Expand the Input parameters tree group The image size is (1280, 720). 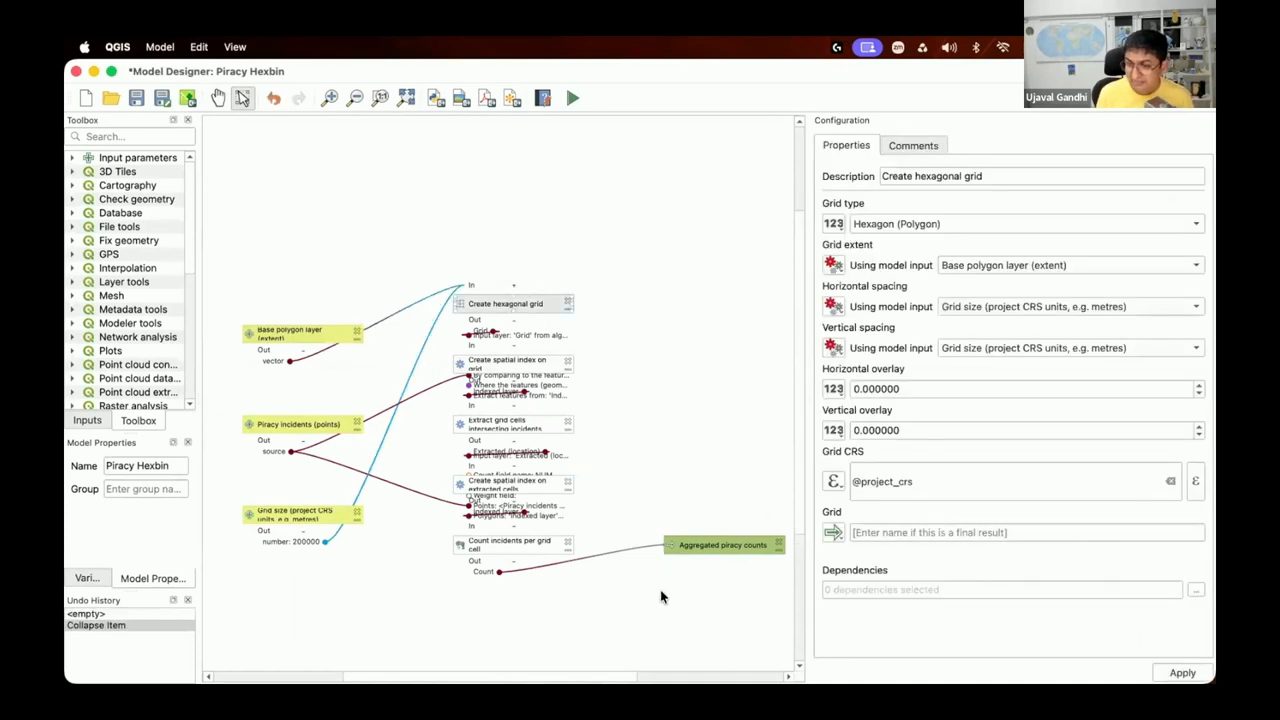pyautogui.click(x=72, y=158)
